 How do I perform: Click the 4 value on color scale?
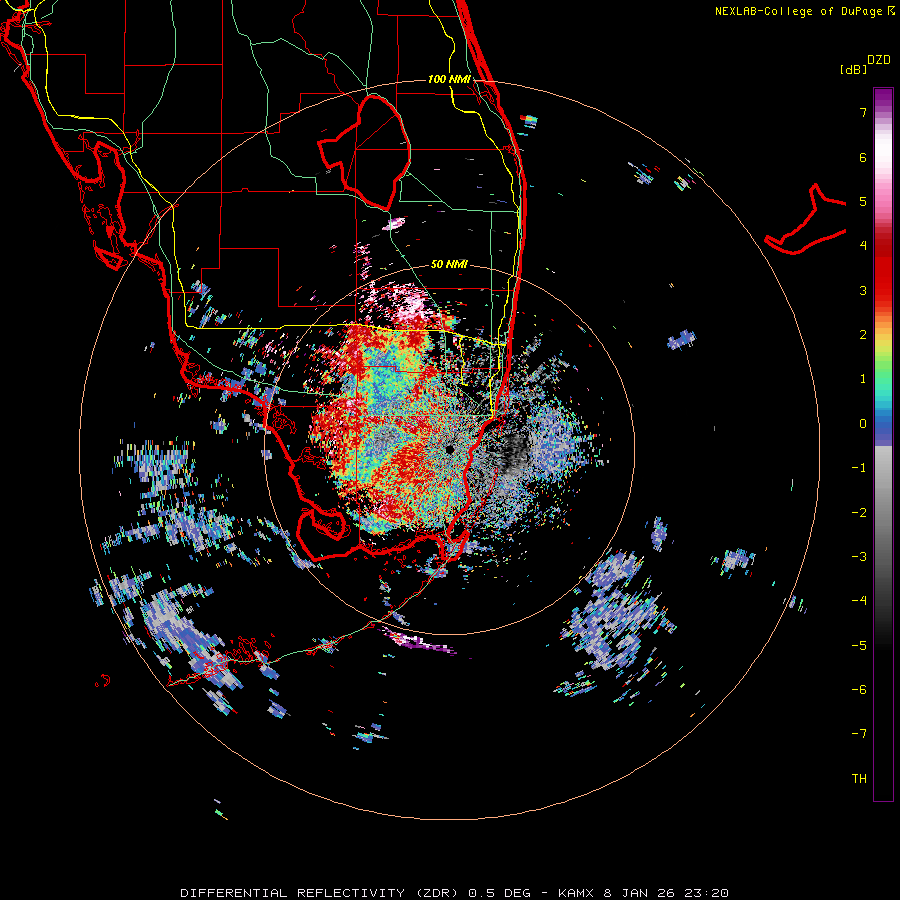[863, 245]
